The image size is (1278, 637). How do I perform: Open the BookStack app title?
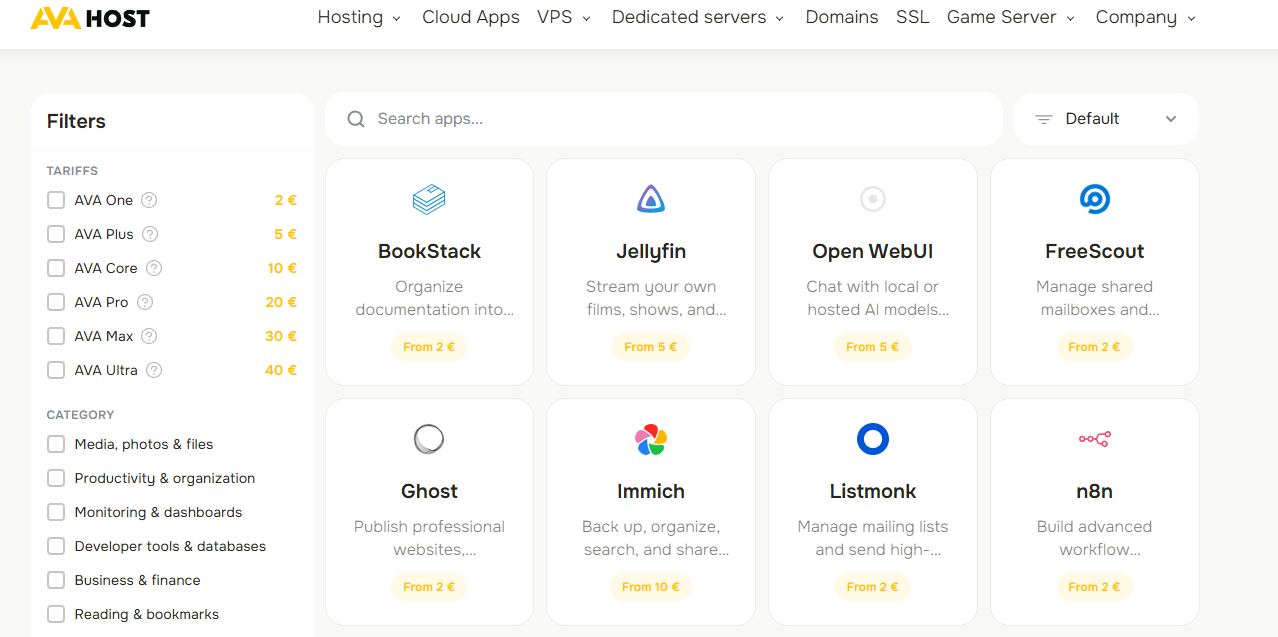click(429, 251)
